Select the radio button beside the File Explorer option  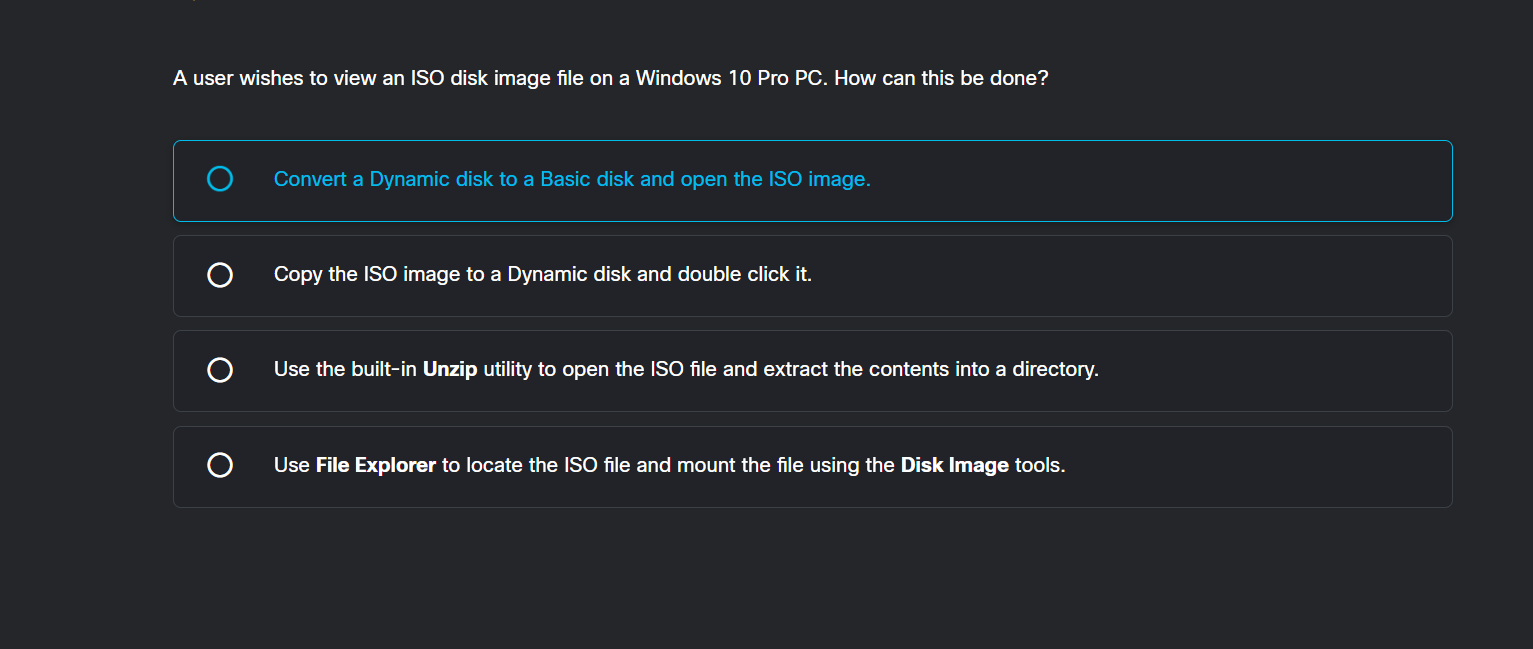coord(220,465)
